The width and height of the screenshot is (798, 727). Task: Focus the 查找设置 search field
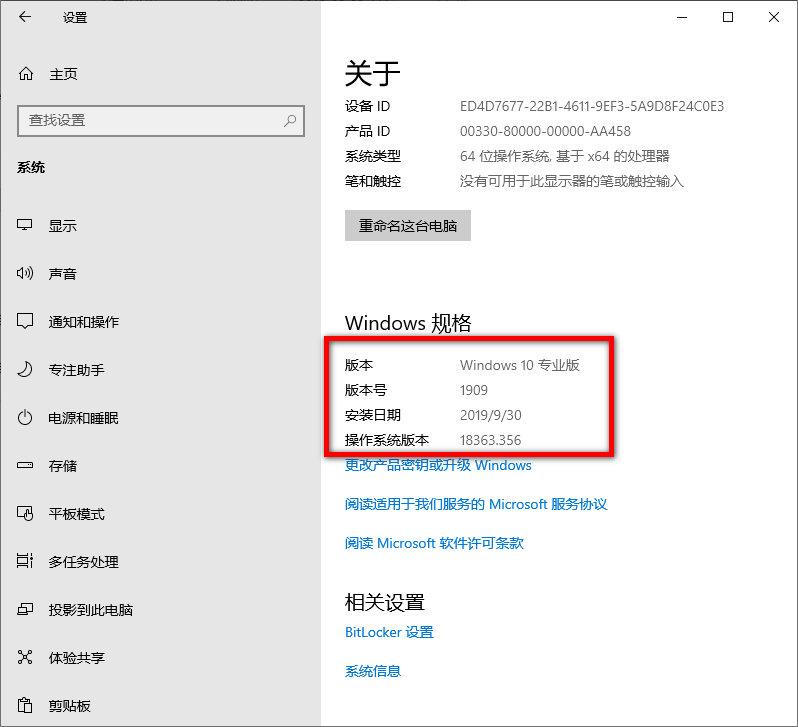click(161, 121)
